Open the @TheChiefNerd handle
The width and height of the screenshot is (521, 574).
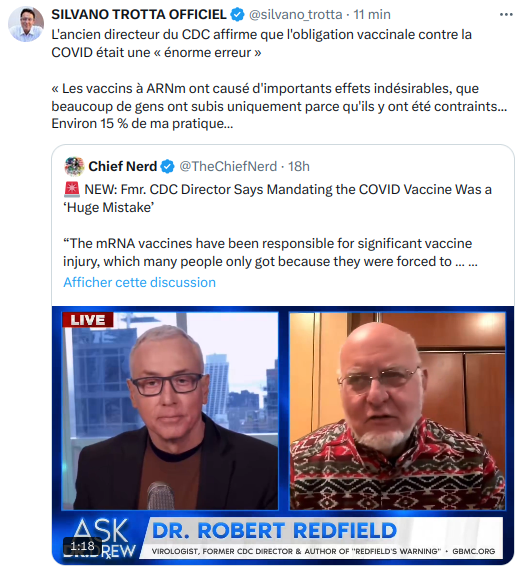228,167
